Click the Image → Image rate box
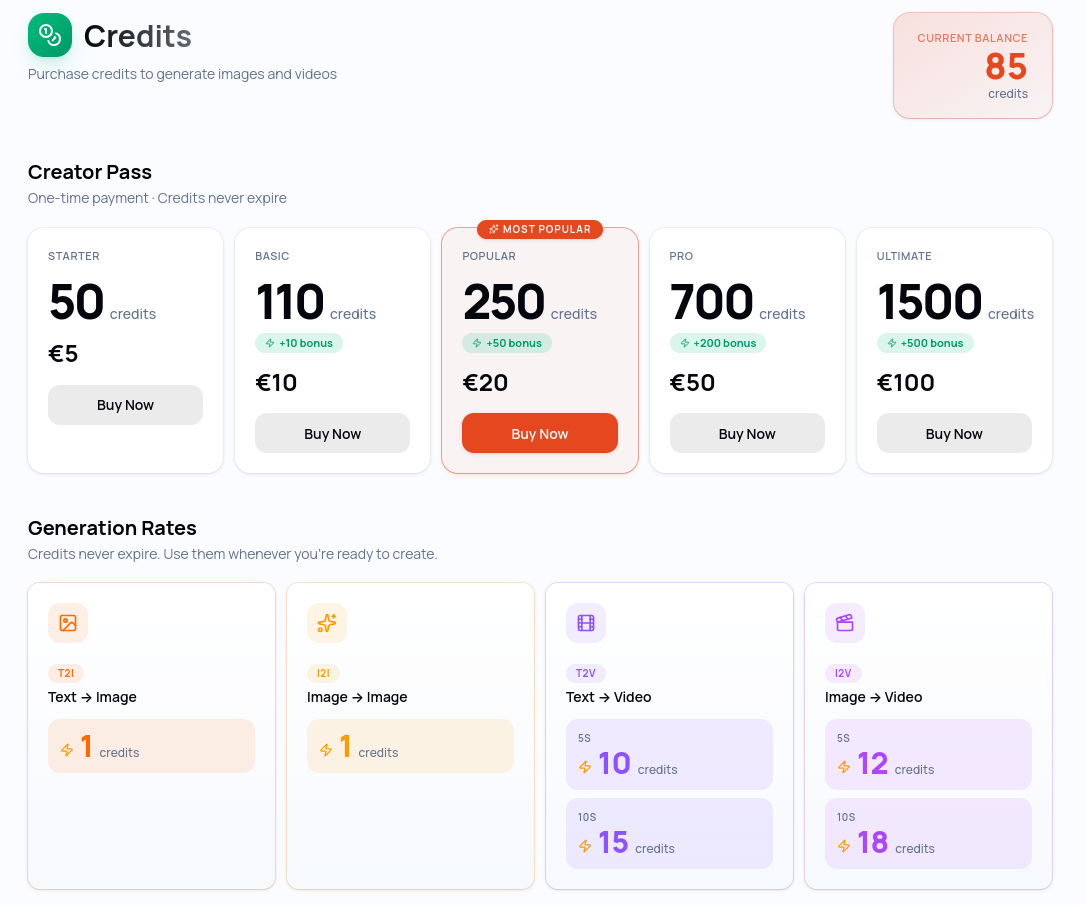This screenshot has height=905, width=1086. (411, 746)
